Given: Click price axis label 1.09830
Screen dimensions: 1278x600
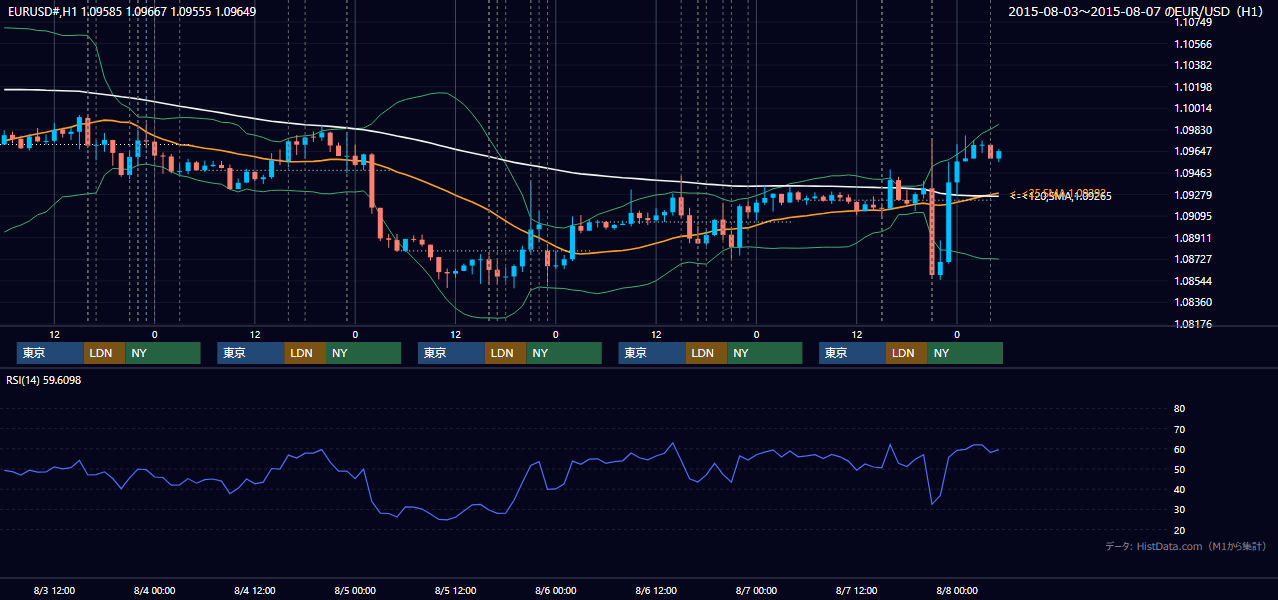Looking at the screenshot, I should point(1193,130).
